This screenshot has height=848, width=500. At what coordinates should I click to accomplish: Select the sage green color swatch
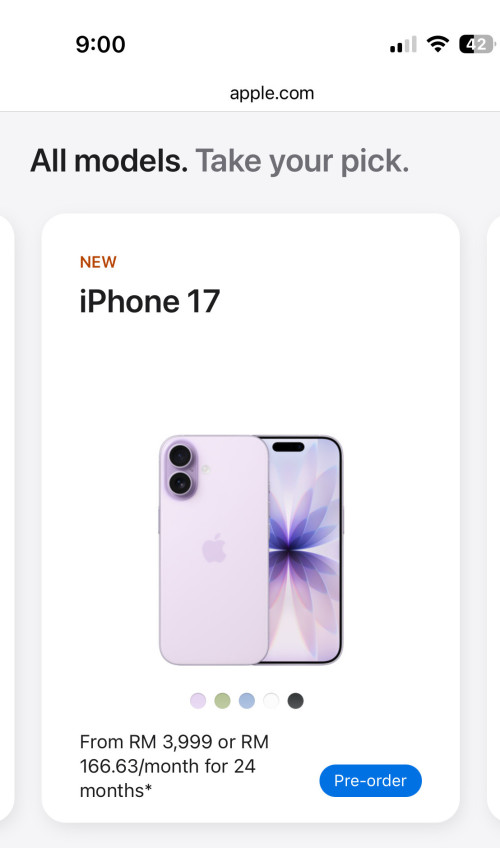[222, 700]
